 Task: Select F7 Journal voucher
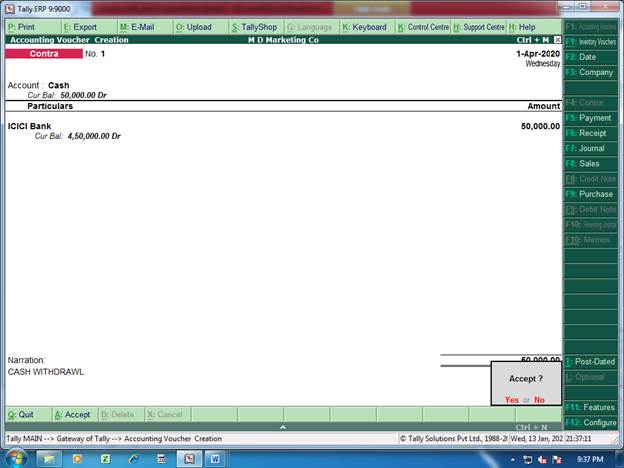click(x=591, y=148)
